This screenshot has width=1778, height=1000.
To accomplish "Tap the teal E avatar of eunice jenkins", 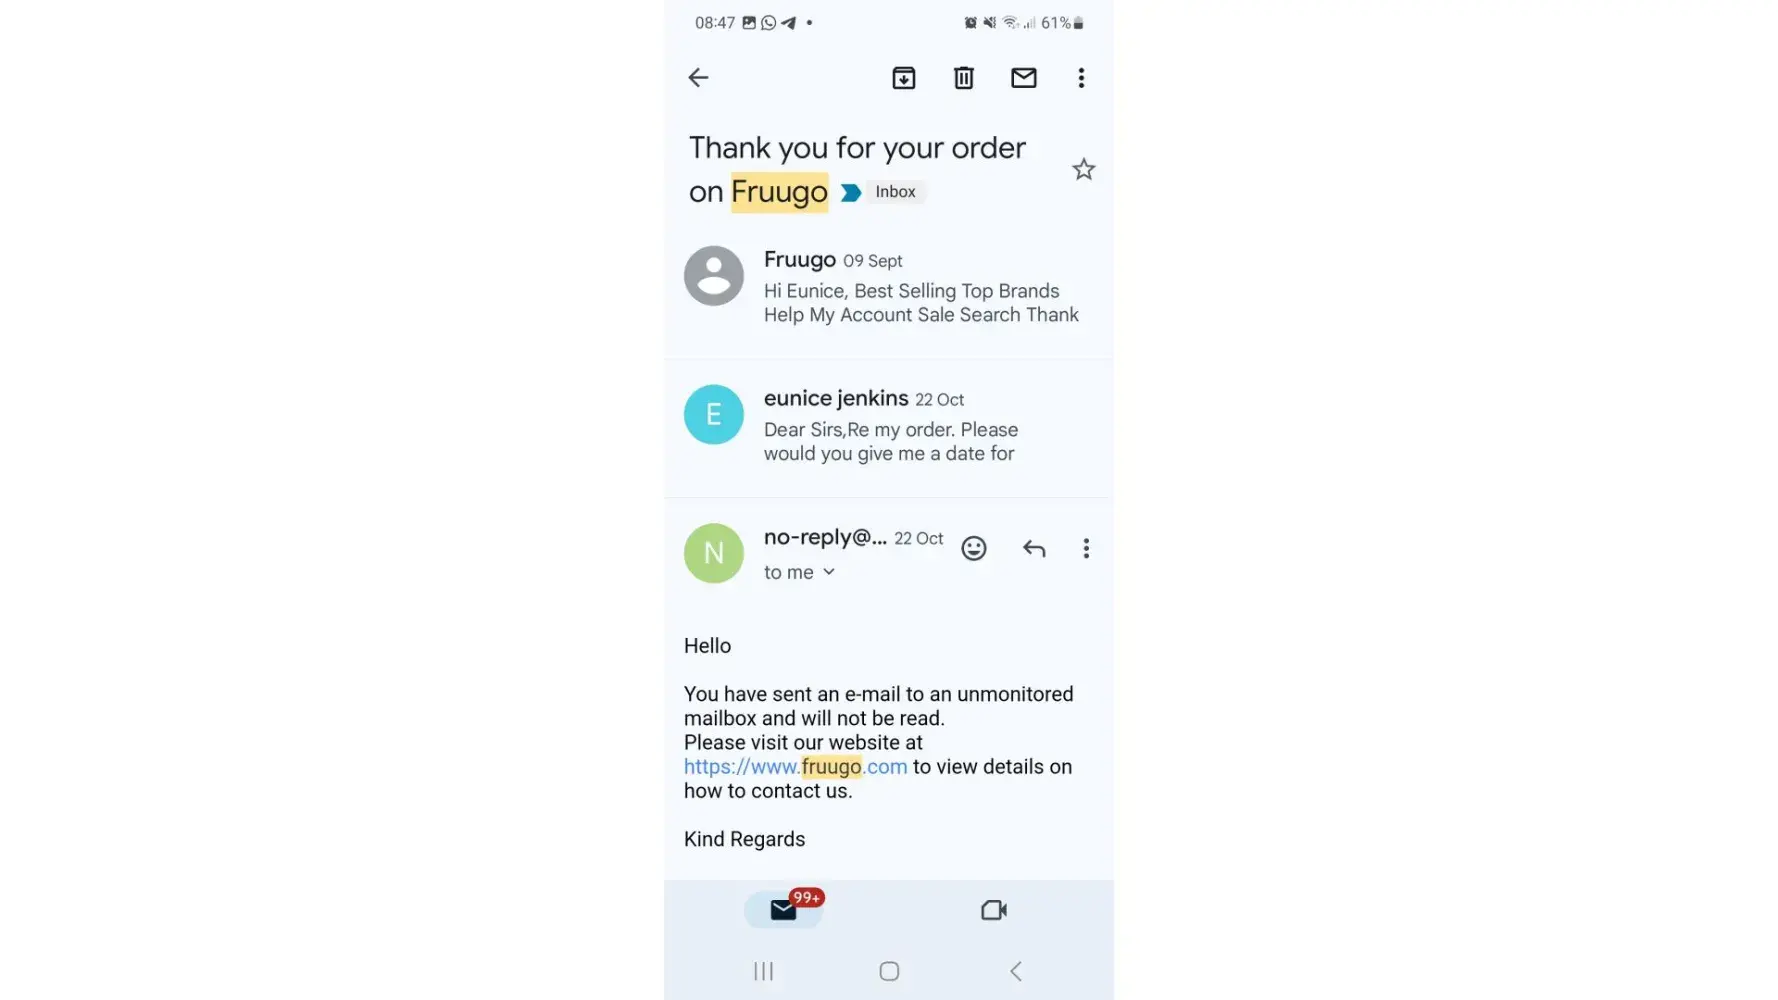I will point(714,414).
